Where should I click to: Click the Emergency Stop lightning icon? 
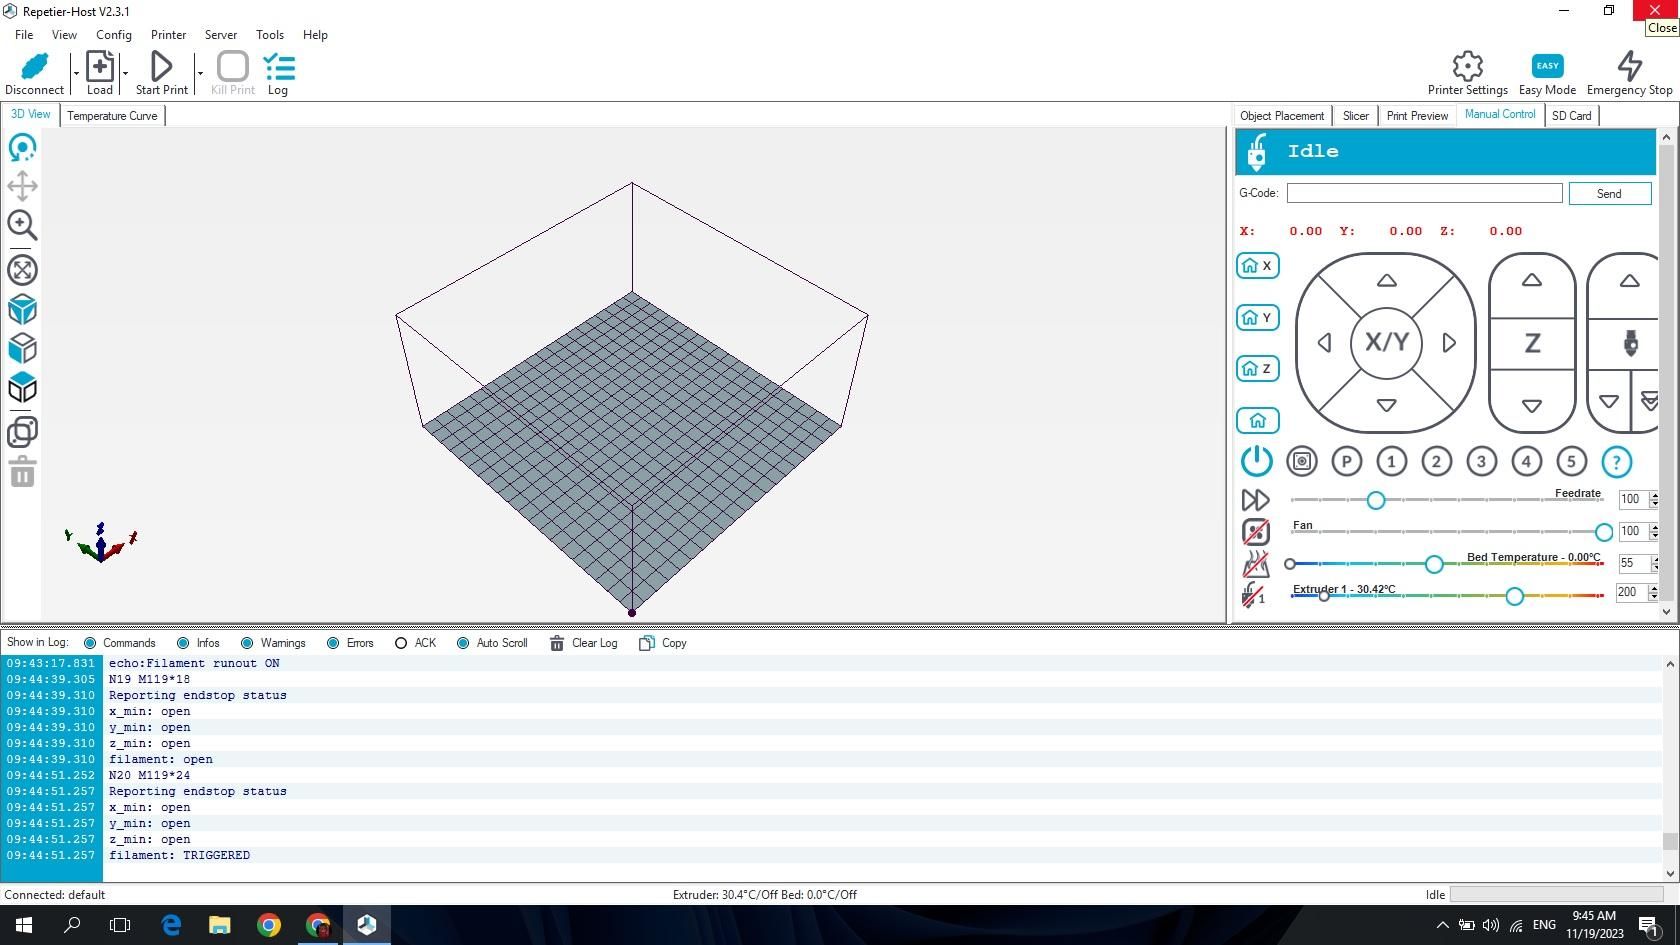[x=1629, y=66]
